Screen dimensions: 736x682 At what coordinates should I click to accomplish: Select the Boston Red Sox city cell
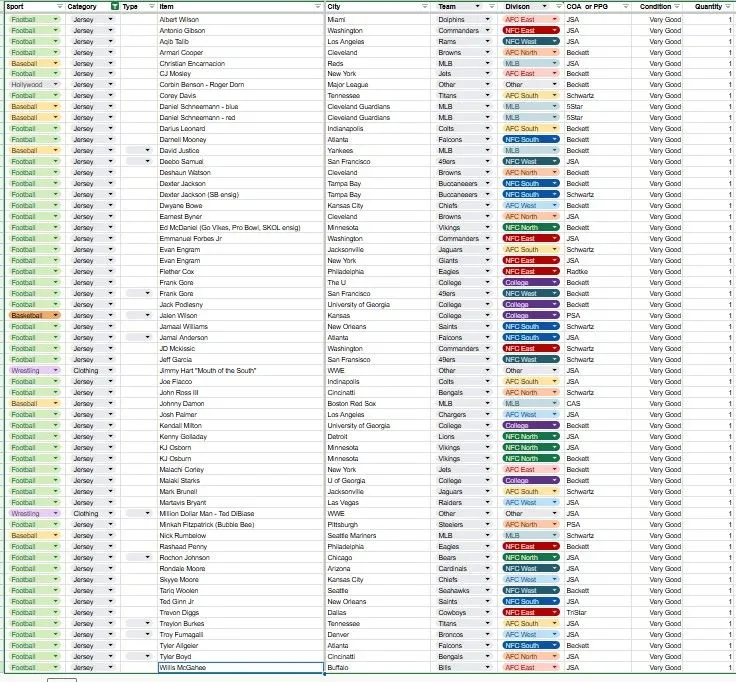click(378, 403)
